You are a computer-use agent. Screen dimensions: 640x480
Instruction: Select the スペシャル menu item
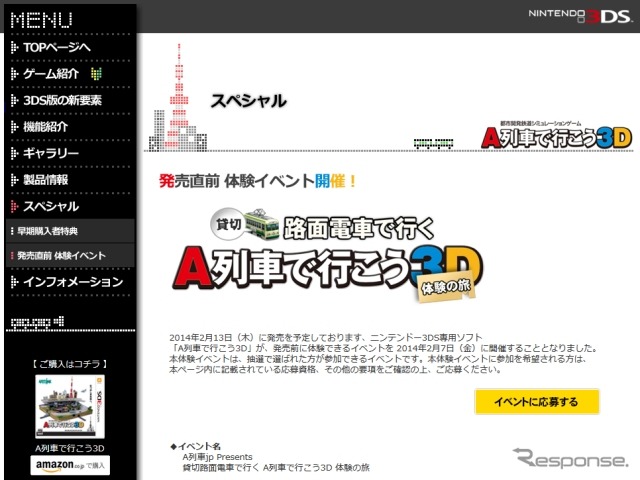51,206
